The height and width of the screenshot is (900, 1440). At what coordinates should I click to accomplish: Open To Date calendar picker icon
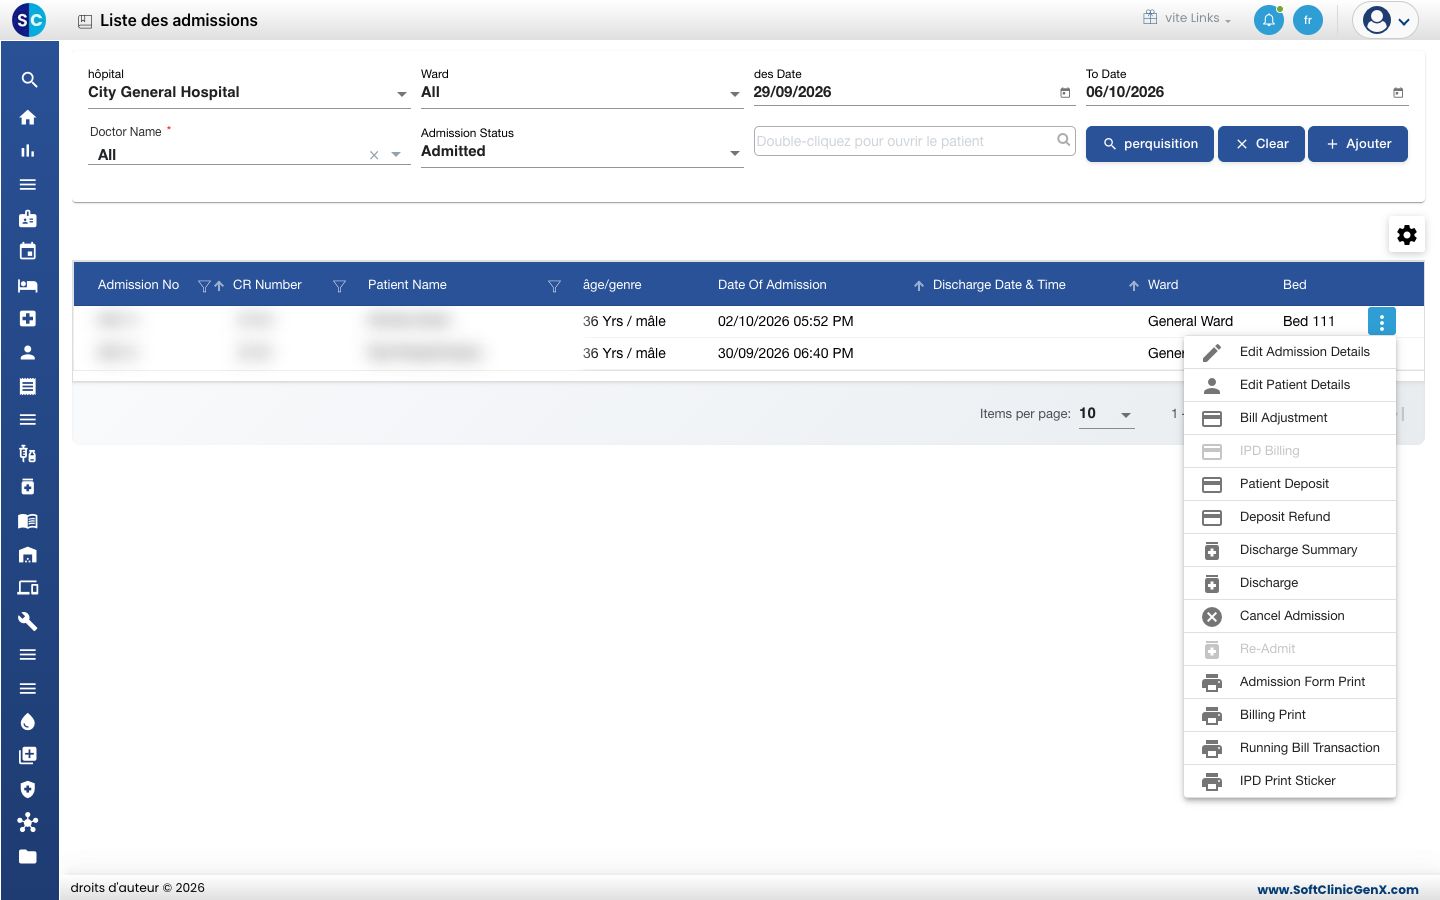pyautogui.click(x=1398, y=93)
